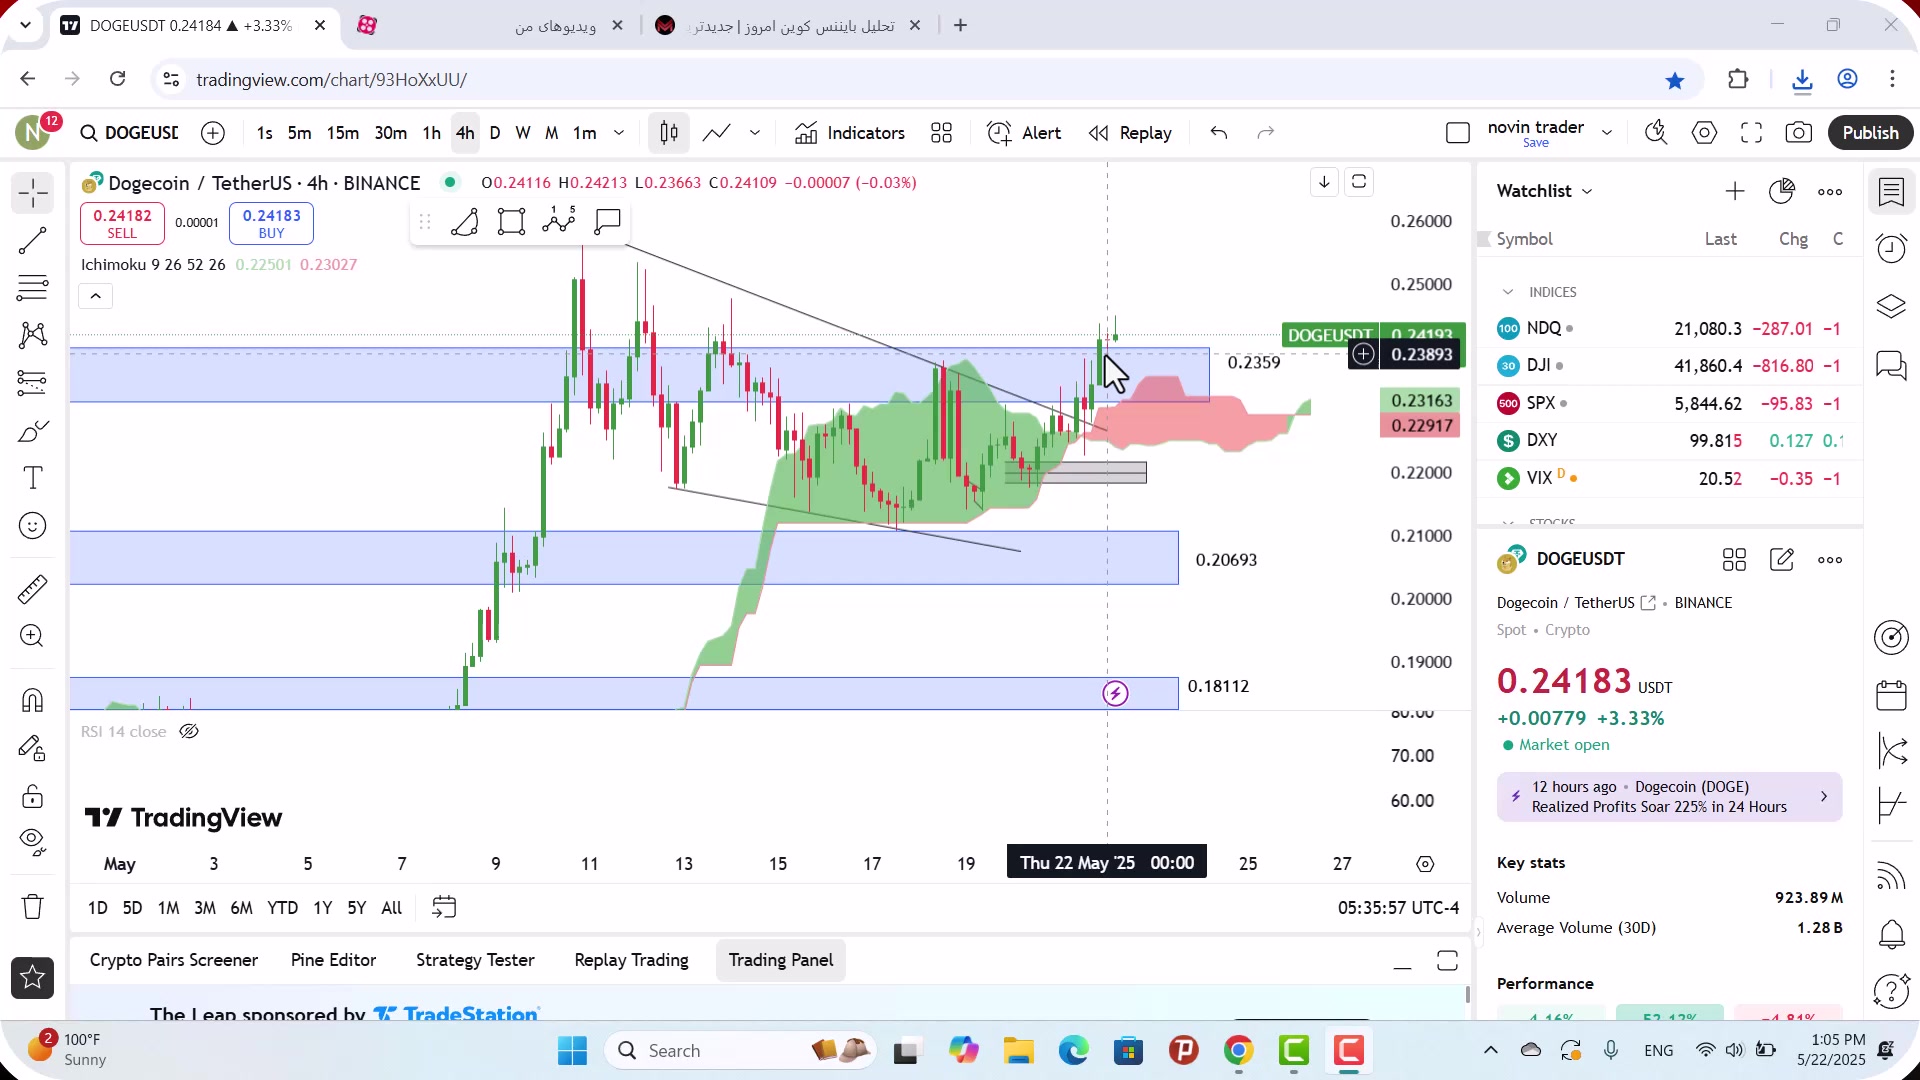Screen dimensions: 1920x1080
Task: Publish the chart idea
Action: pos(1870,133)
